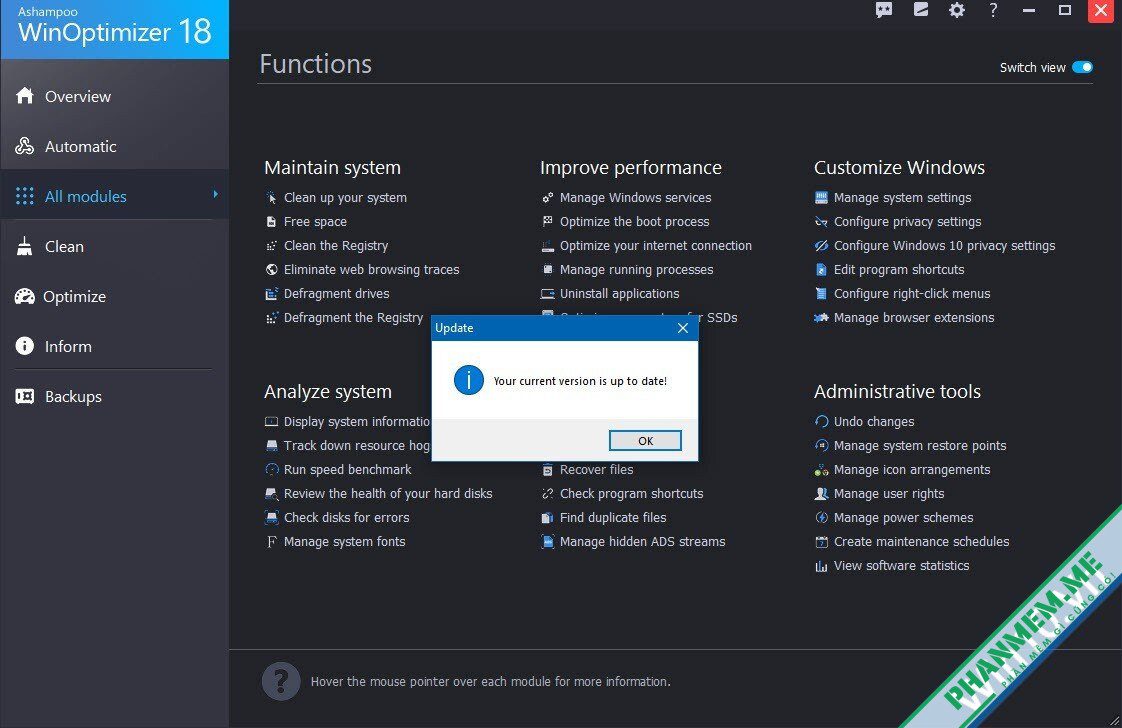The width and height of the screenshot is (1122, 728).
Task: Open the notes edit icon in title bar
Action: click(x=920, y=9)
